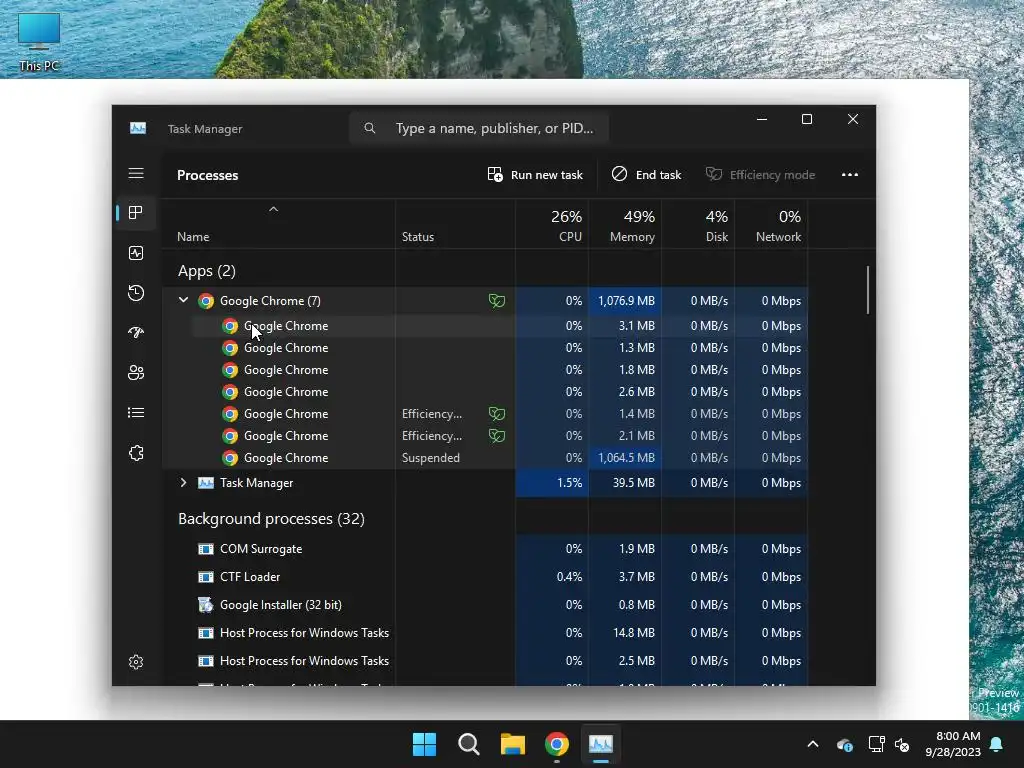Open Startup apps icon in sidebar
The image size is (1024, 768).
[x=136, y=332]
